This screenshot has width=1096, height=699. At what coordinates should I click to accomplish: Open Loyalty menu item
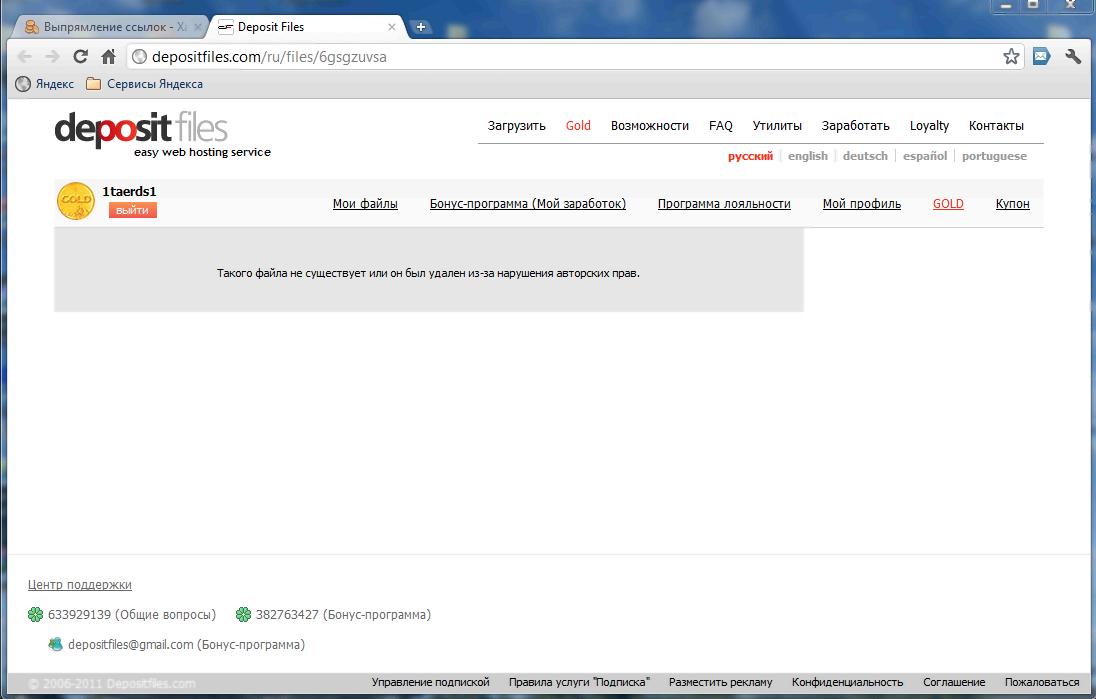coord(929,126)
